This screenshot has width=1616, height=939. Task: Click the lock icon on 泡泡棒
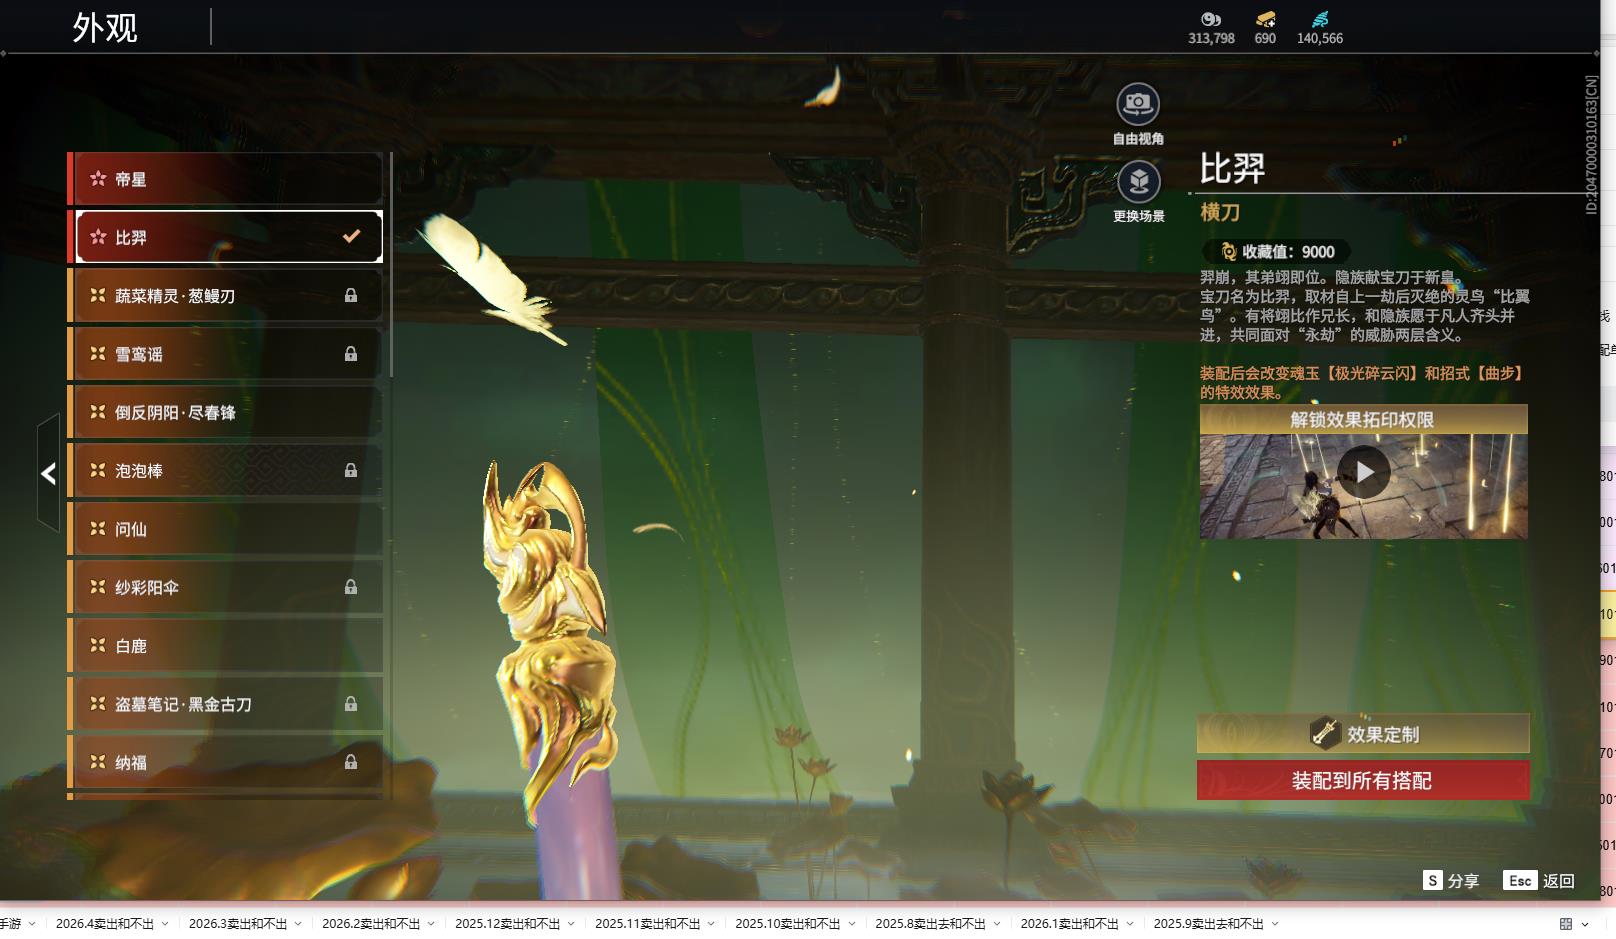point(351,470)
